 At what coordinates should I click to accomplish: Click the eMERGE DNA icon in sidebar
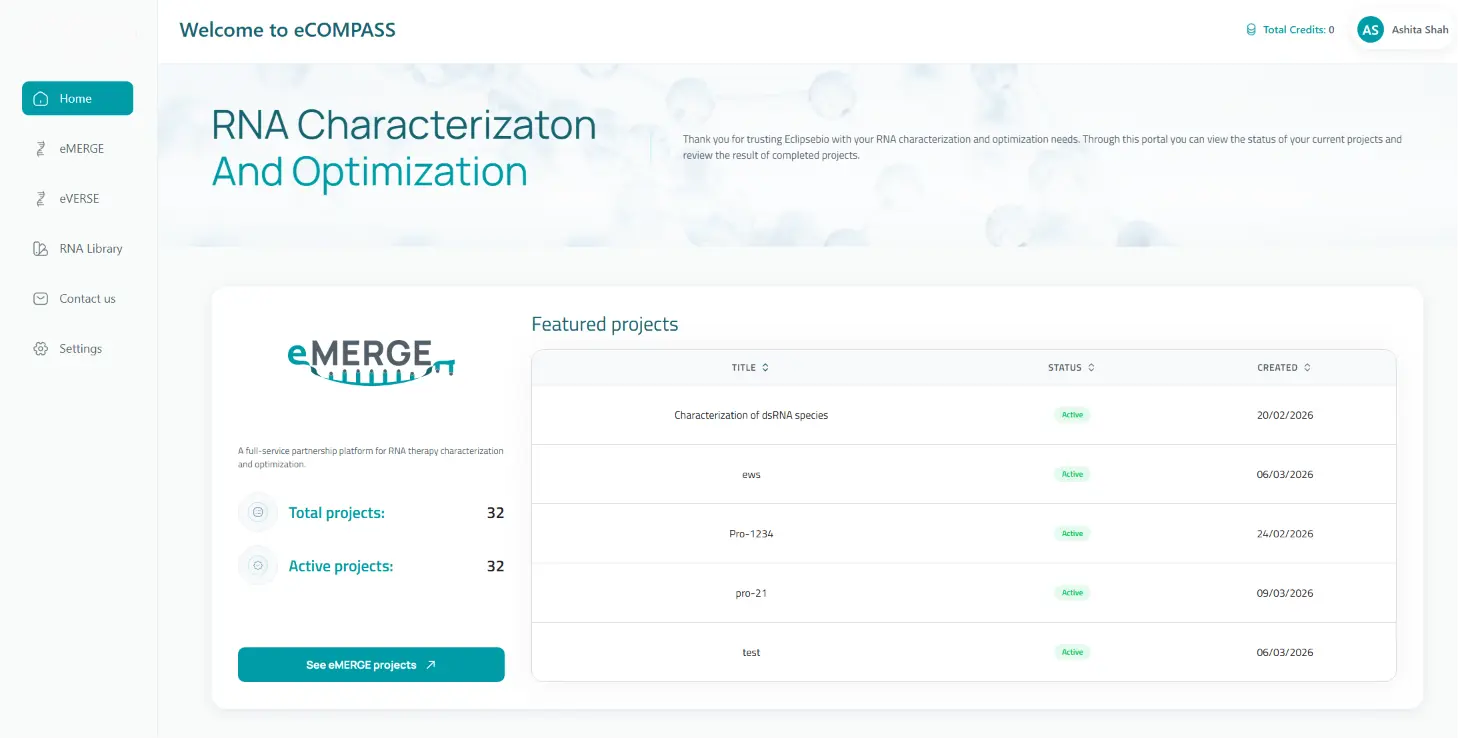(41, 149)
